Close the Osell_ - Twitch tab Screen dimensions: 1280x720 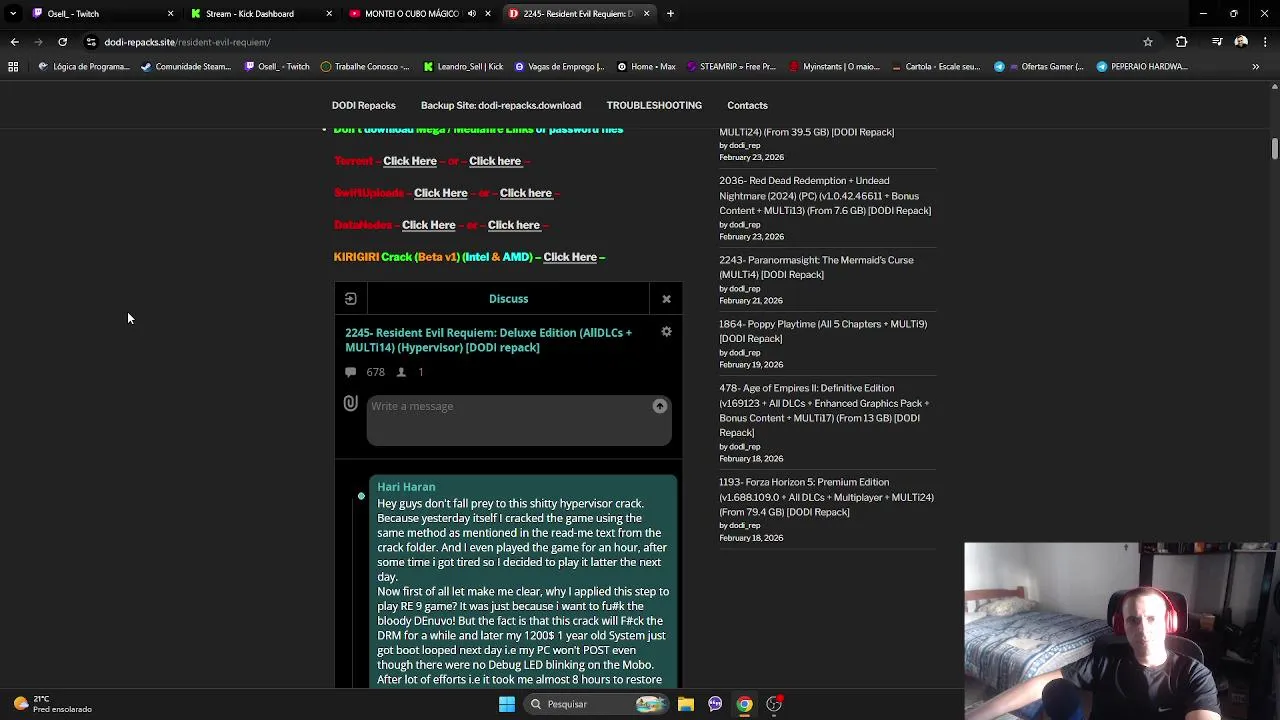tap(170, 14)
